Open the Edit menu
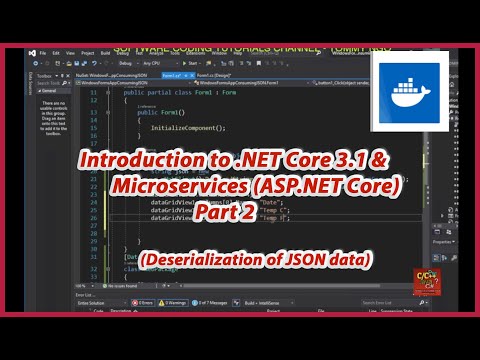Viewport: 480px width, 360px height. (x=56, y=53)
